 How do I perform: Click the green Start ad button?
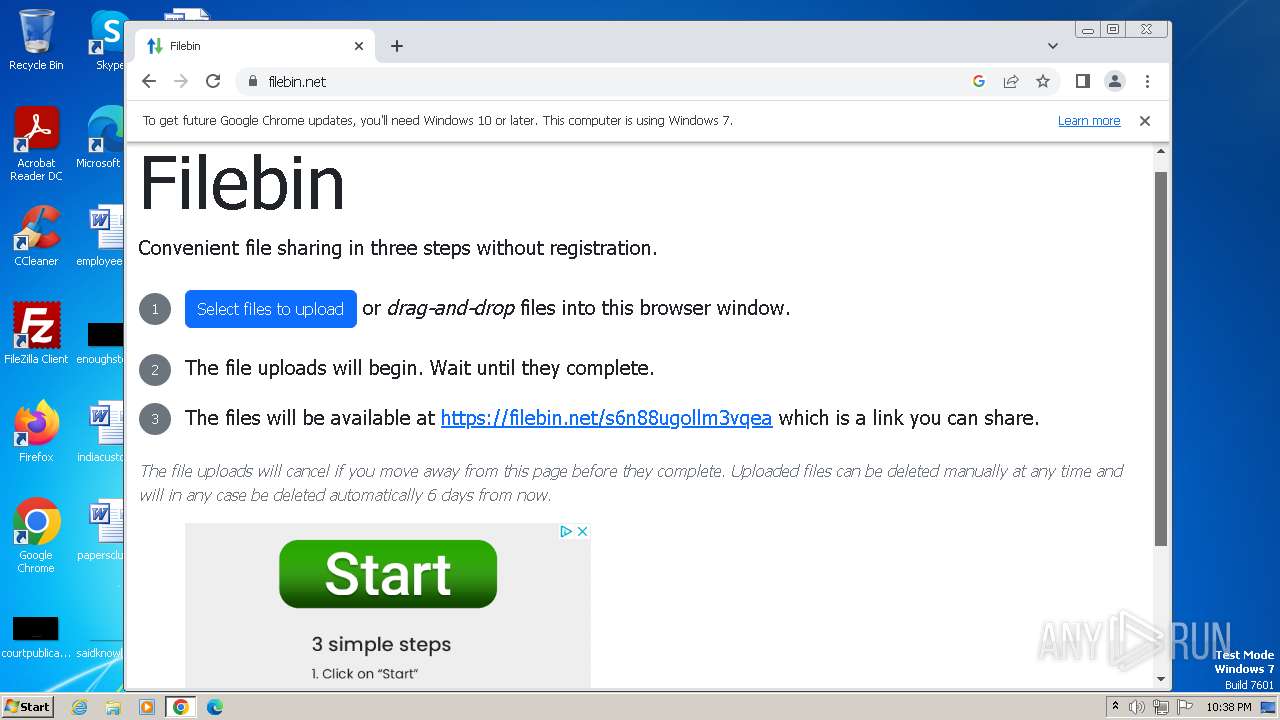click(x=388, y=574)
